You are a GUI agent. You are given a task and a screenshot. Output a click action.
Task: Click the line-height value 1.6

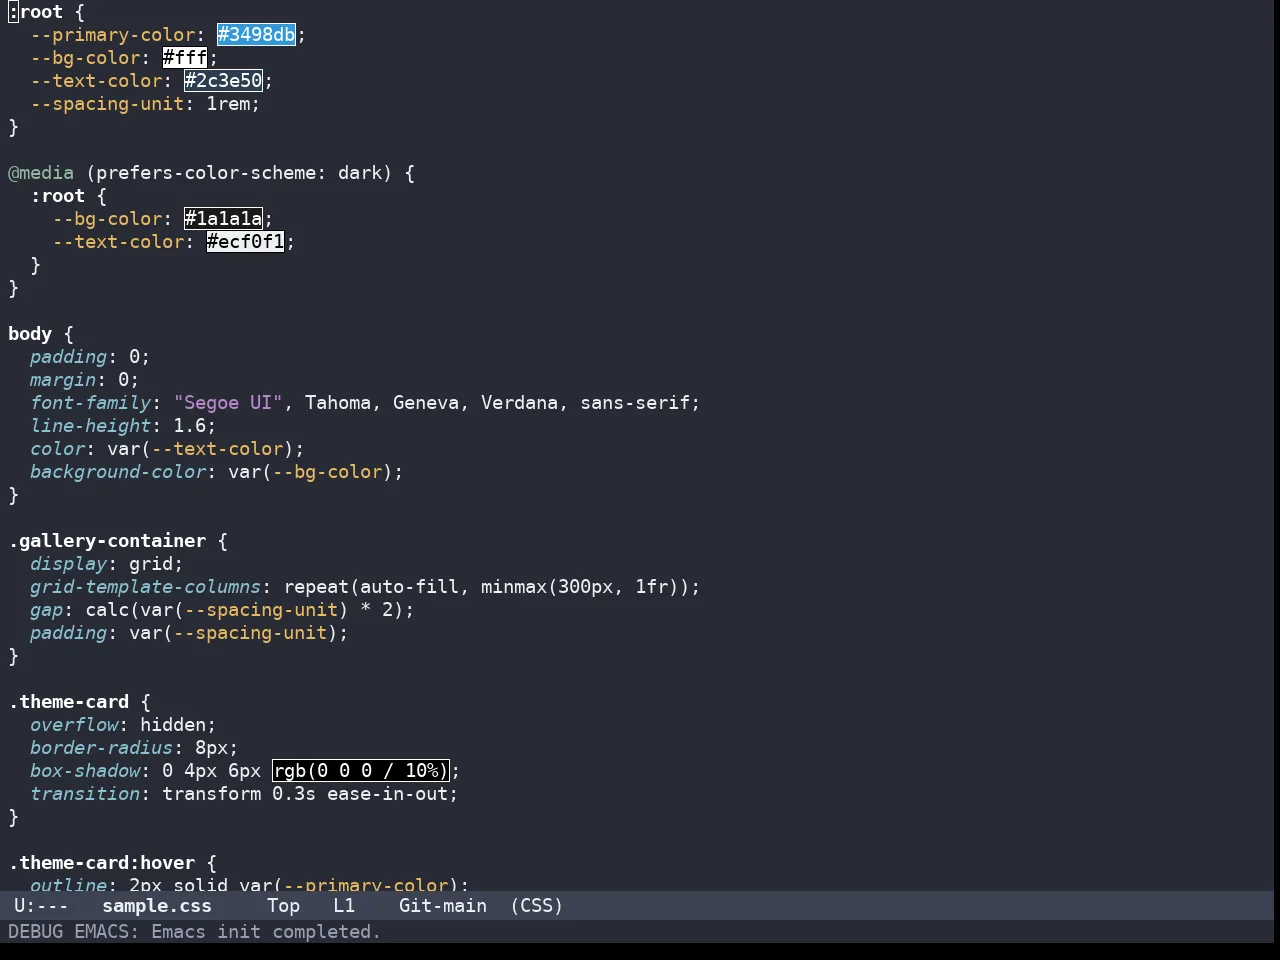click(x=190, y=426)
